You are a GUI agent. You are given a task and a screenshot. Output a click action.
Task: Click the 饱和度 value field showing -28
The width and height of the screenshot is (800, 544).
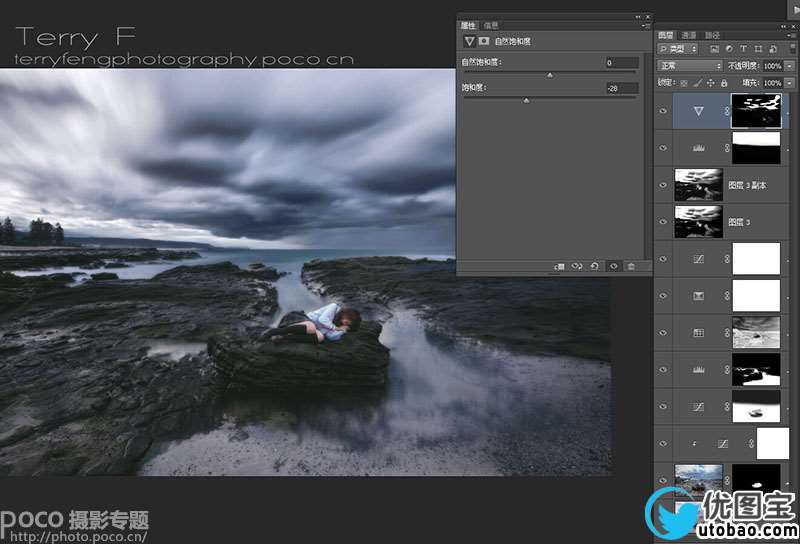pyautogui.click(x=621, y=88)
